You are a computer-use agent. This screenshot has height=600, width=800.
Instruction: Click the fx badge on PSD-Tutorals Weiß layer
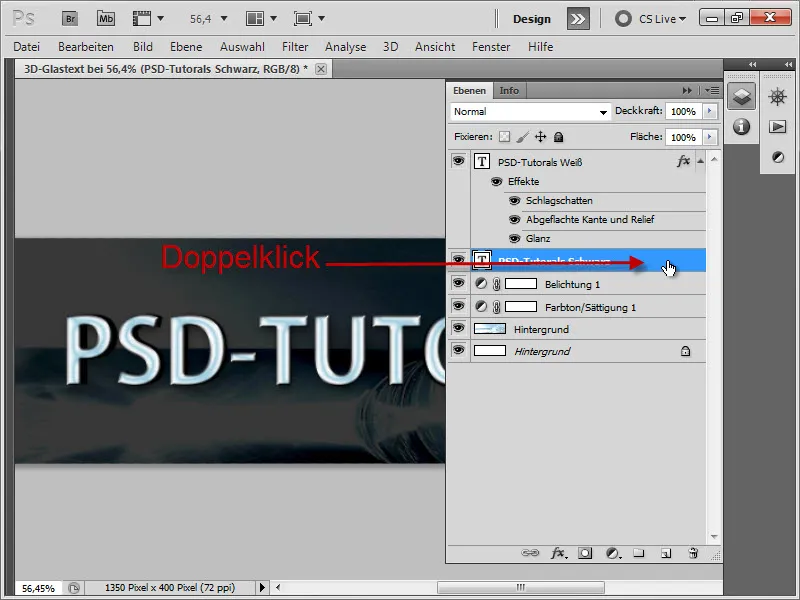coord(683,161)
